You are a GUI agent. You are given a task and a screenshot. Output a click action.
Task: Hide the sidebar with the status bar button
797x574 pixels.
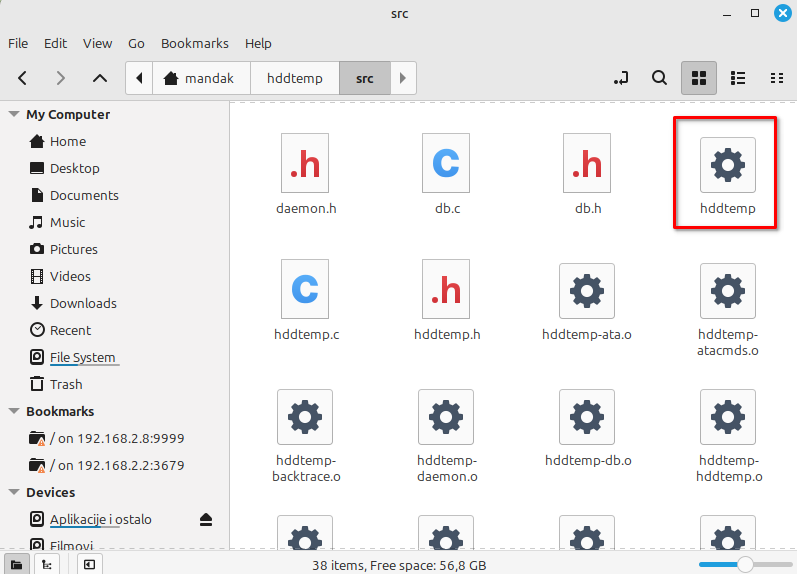(89, 565)
